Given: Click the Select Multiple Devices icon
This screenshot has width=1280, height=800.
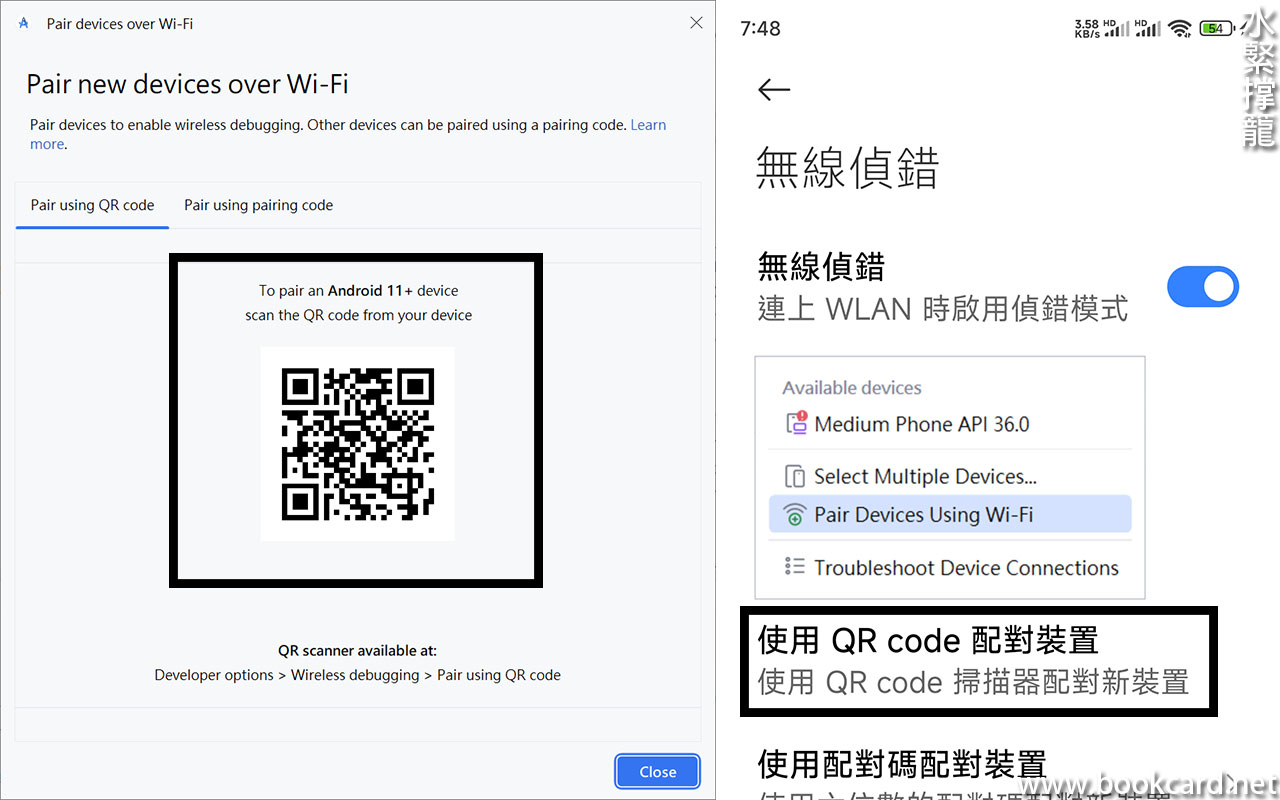Looking at the screenshot, I should click(x=795, y=476).
